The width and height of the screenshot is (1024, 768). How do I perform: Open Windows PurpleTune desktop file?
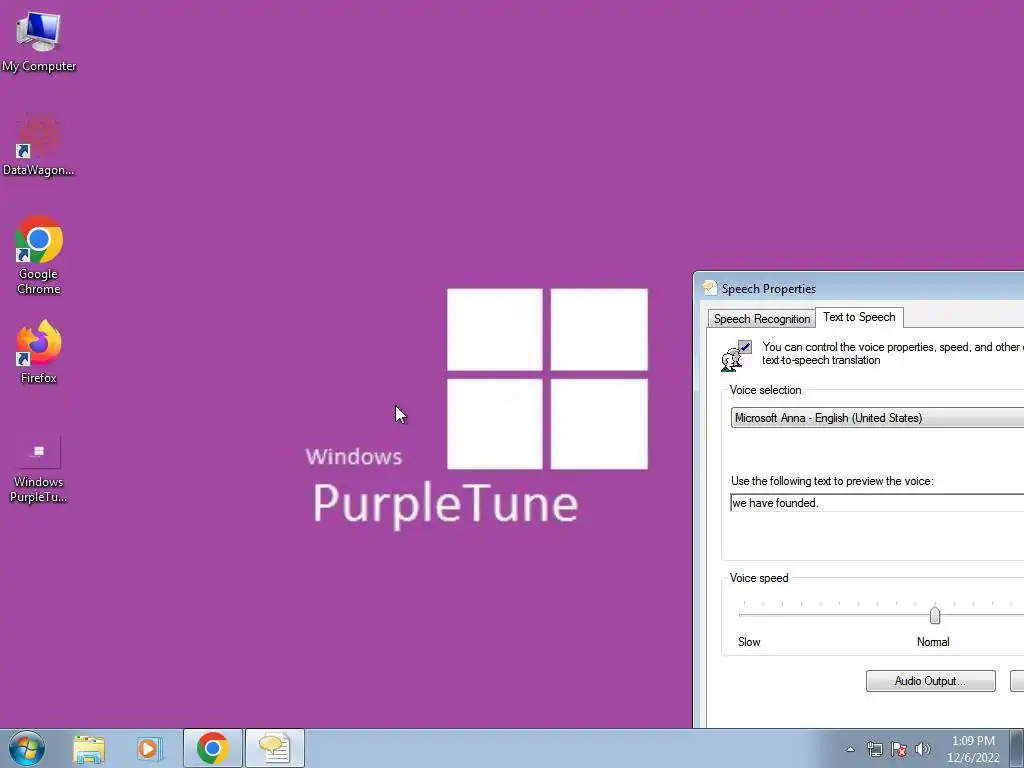click(x=39, y=470)
